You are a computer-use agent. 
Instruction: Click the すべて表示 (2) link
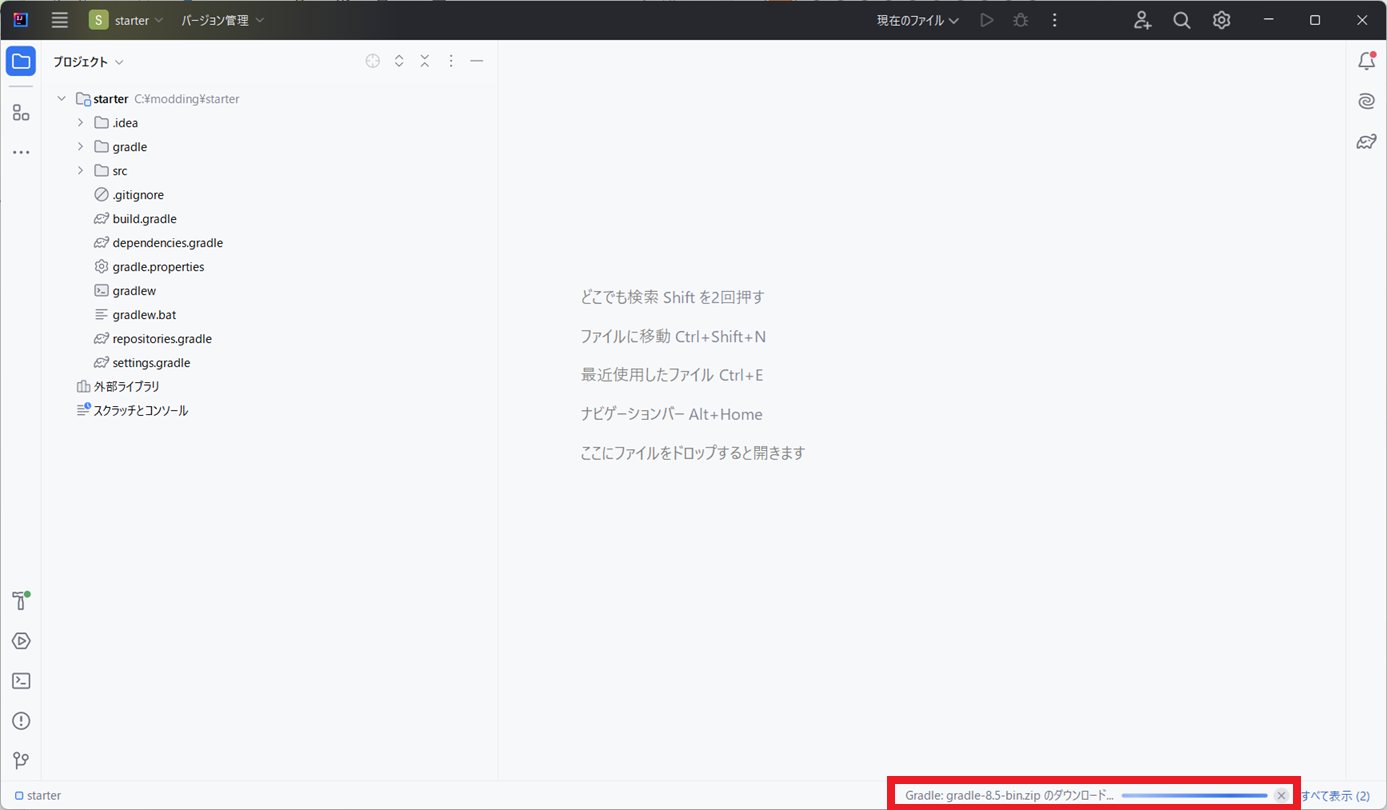[x=1335, y=796]
